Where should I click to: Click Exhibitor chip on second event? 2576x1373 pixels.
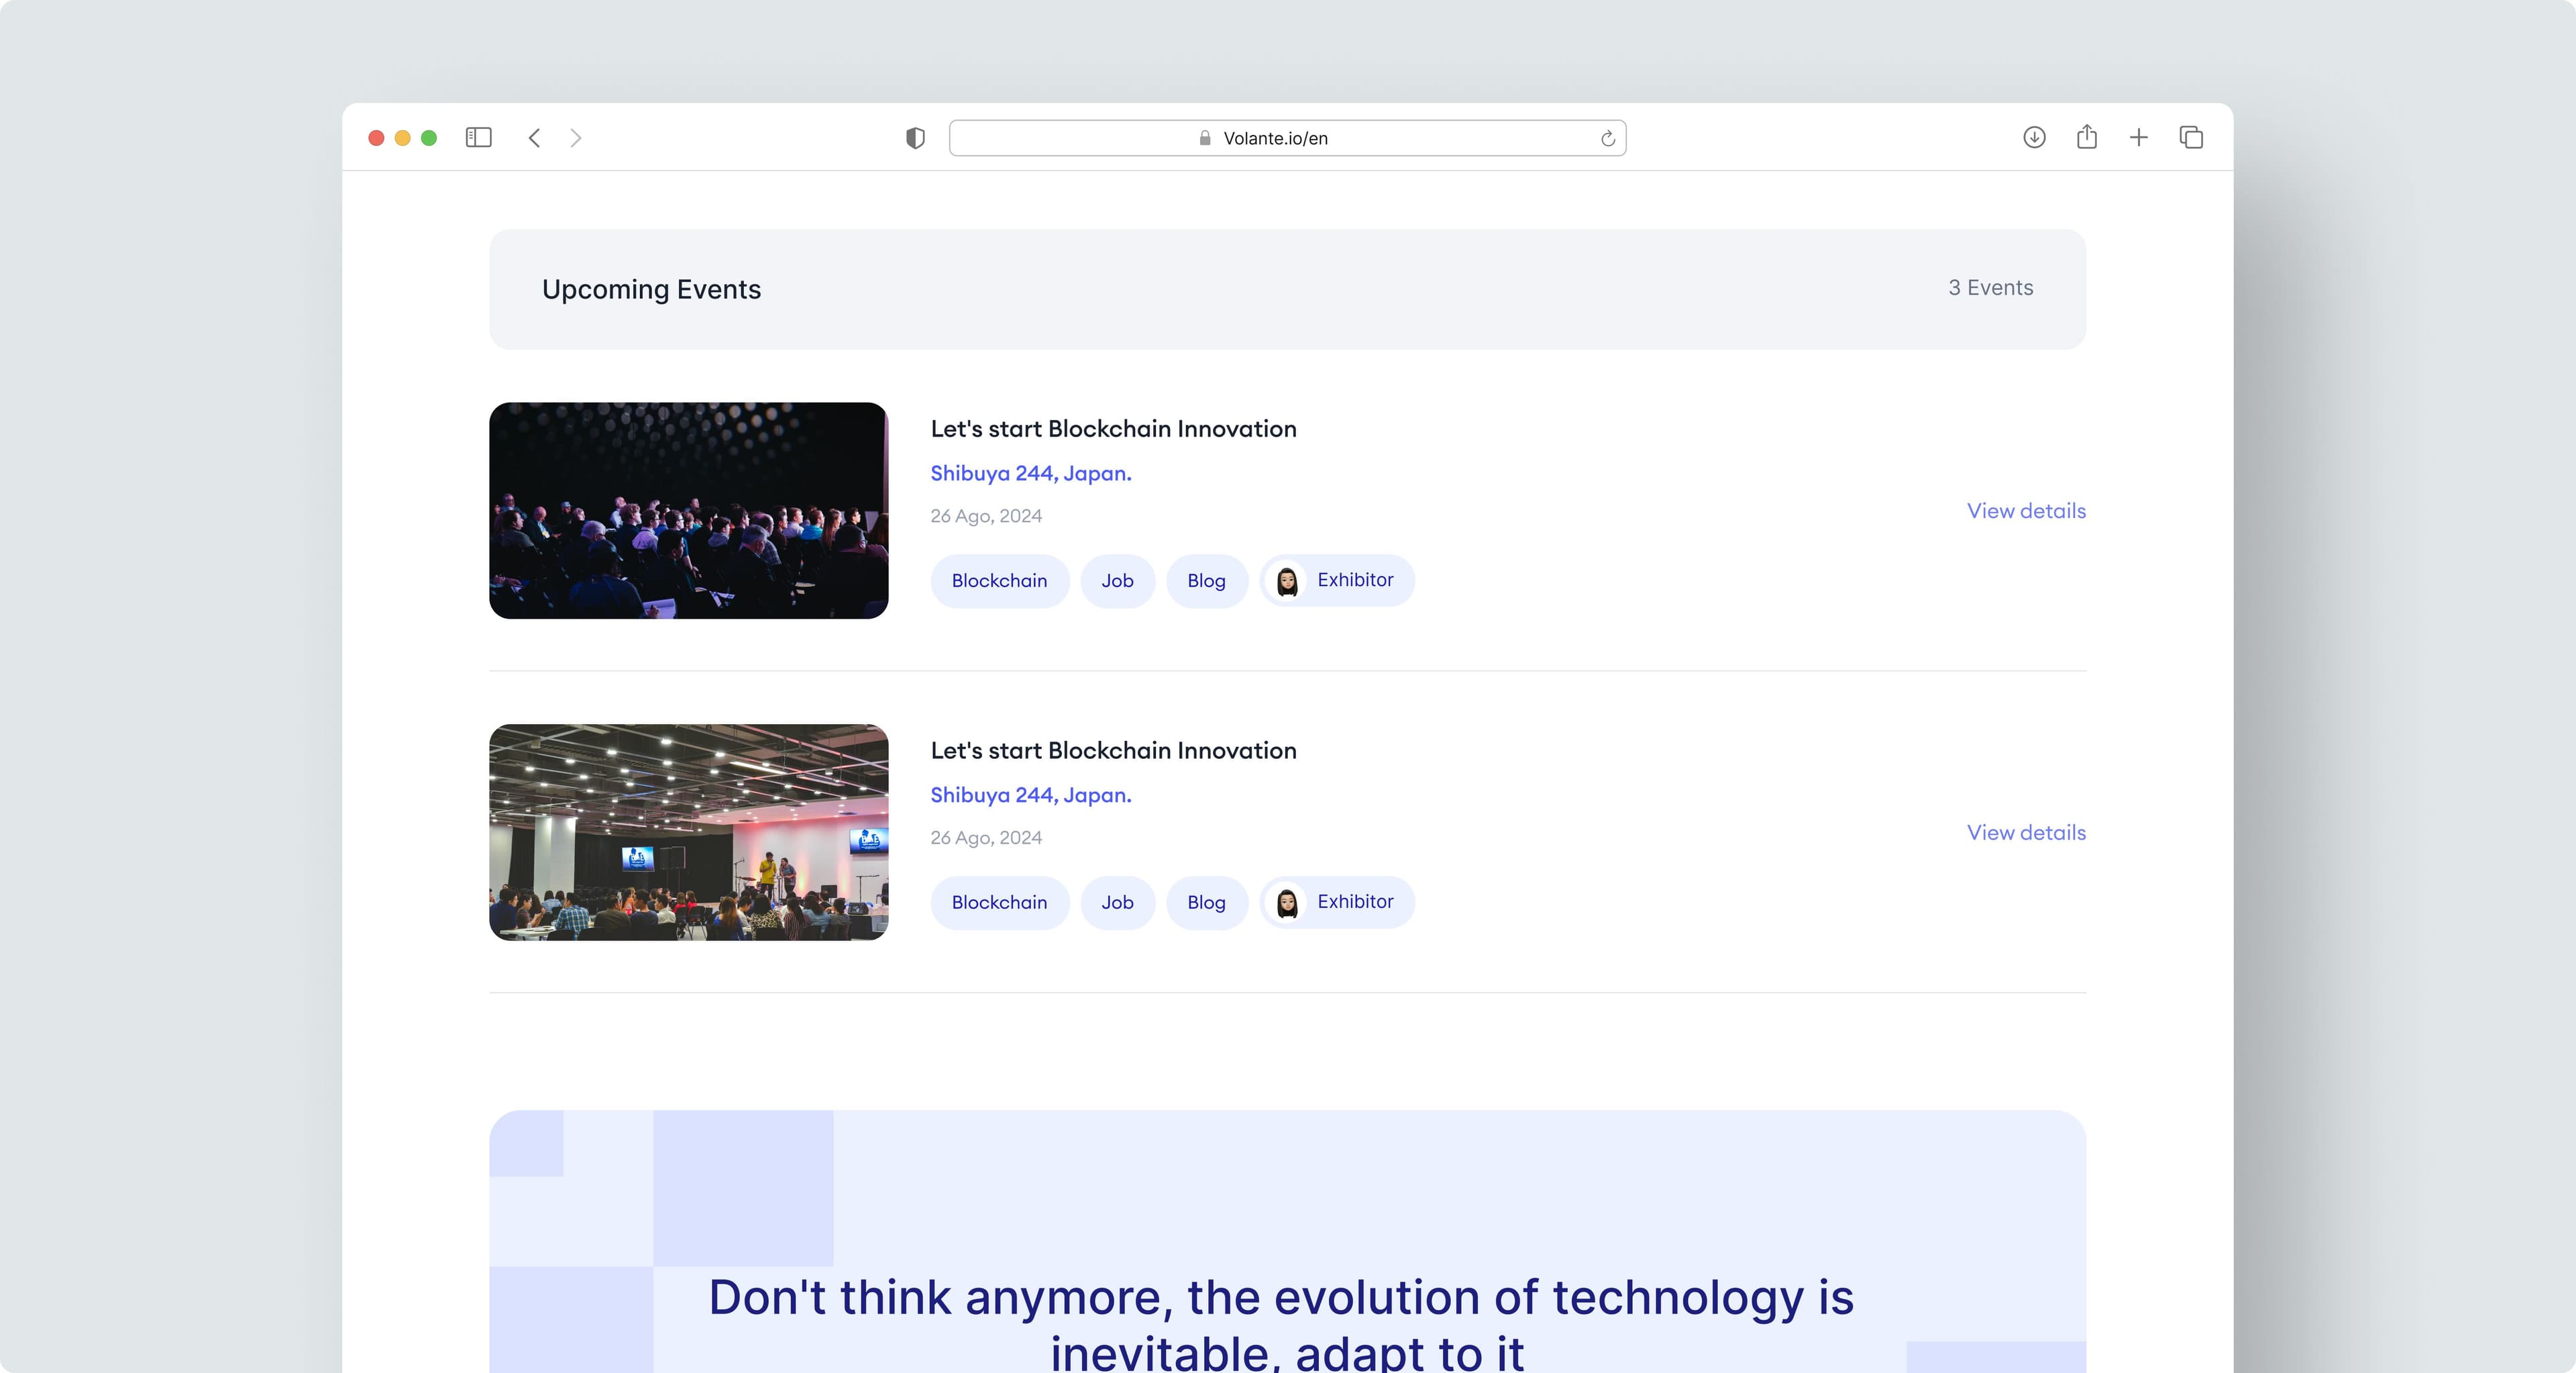click(x=1337, y=903)
